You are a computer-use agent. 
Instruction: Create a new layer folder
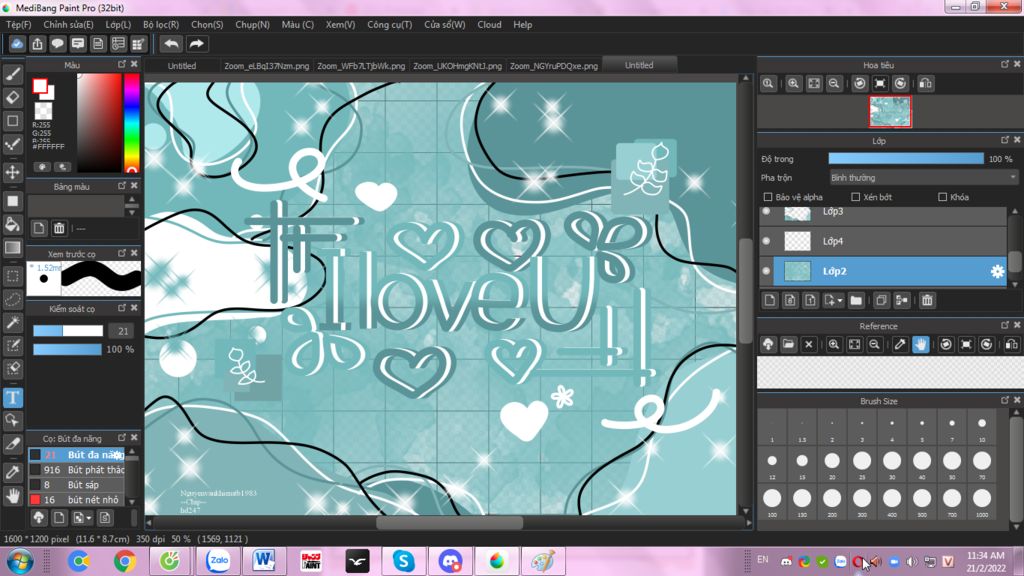tap(856, 300)
